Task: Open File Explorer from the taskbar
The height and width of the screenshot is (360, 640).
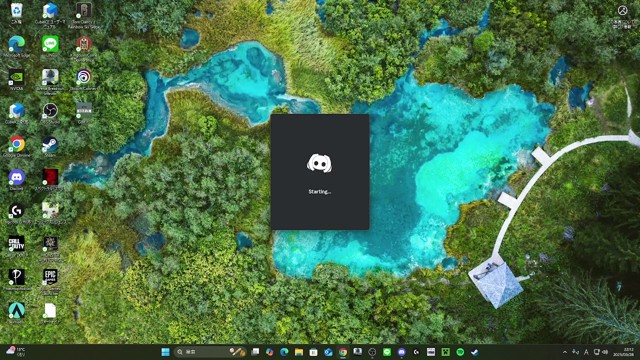Action: [299, 352]
